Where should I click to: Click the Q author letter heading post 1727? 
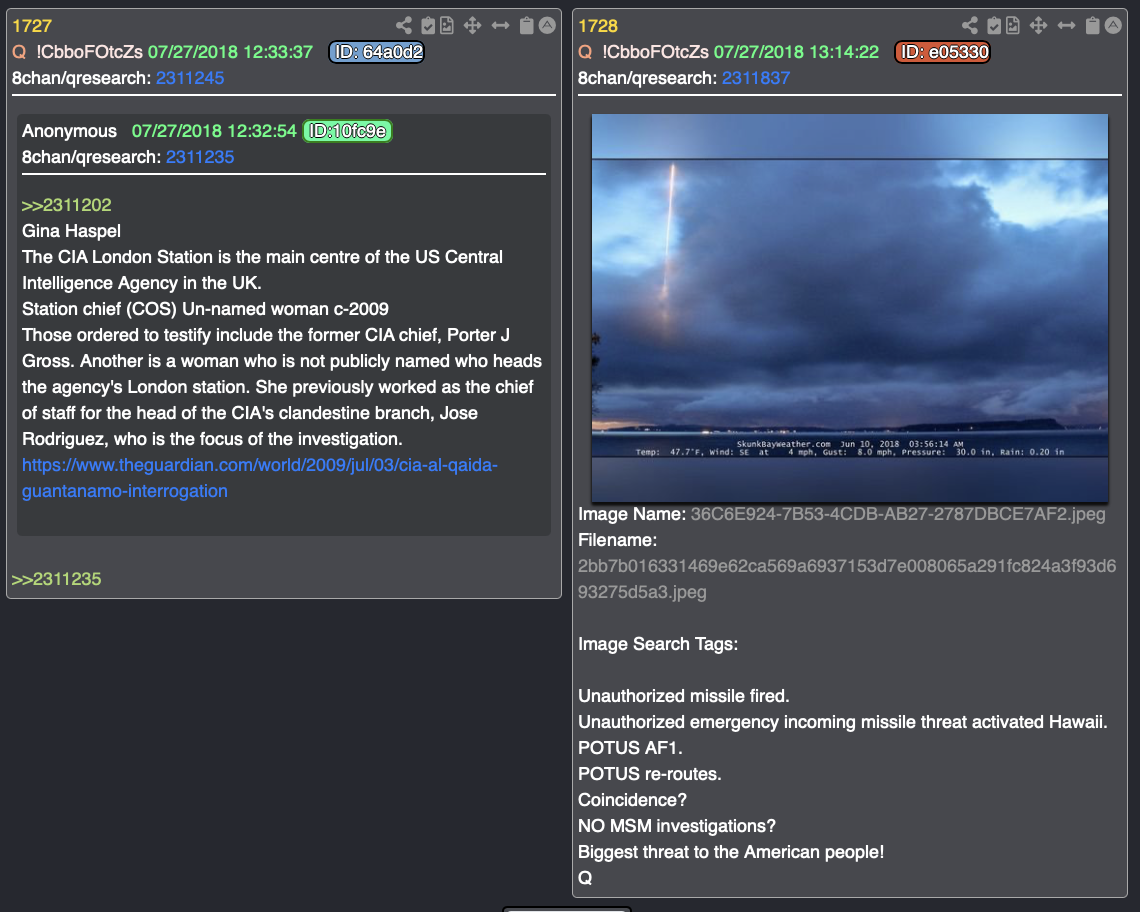20,52
